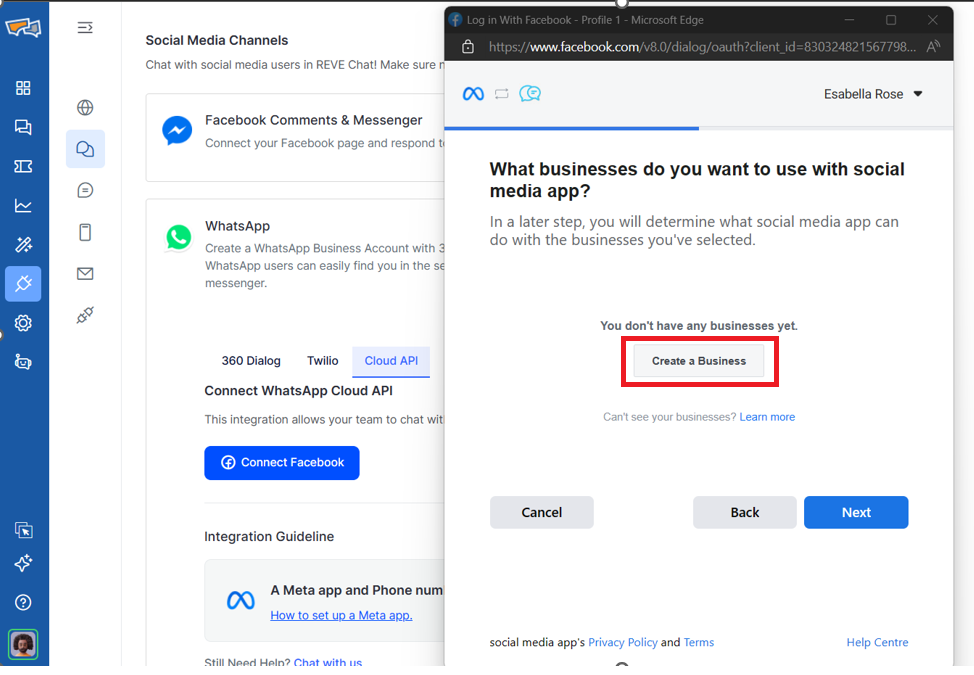Select the gray plug connector icon
This screenshot has width=974, height=675.
tap(85, 315)
